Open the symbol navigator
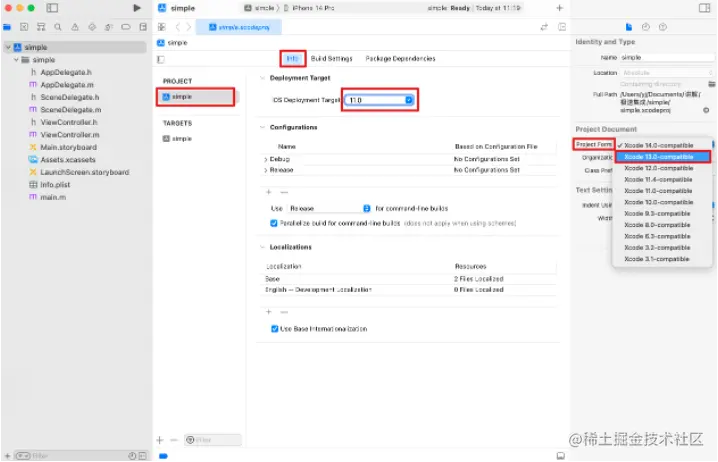 [41, 27]
